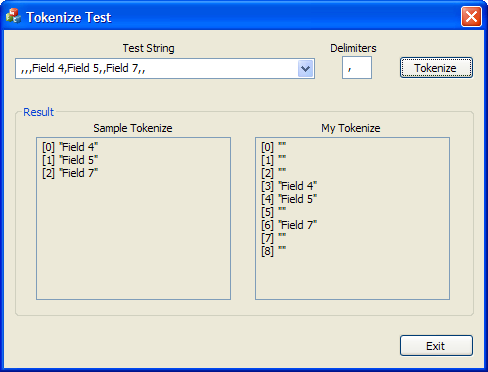Image resolution: width=488 pixels, height=372 pixels.
Task: Select "Field 4" item in Sample Tokenize list
Action: [x=70, y=147]
